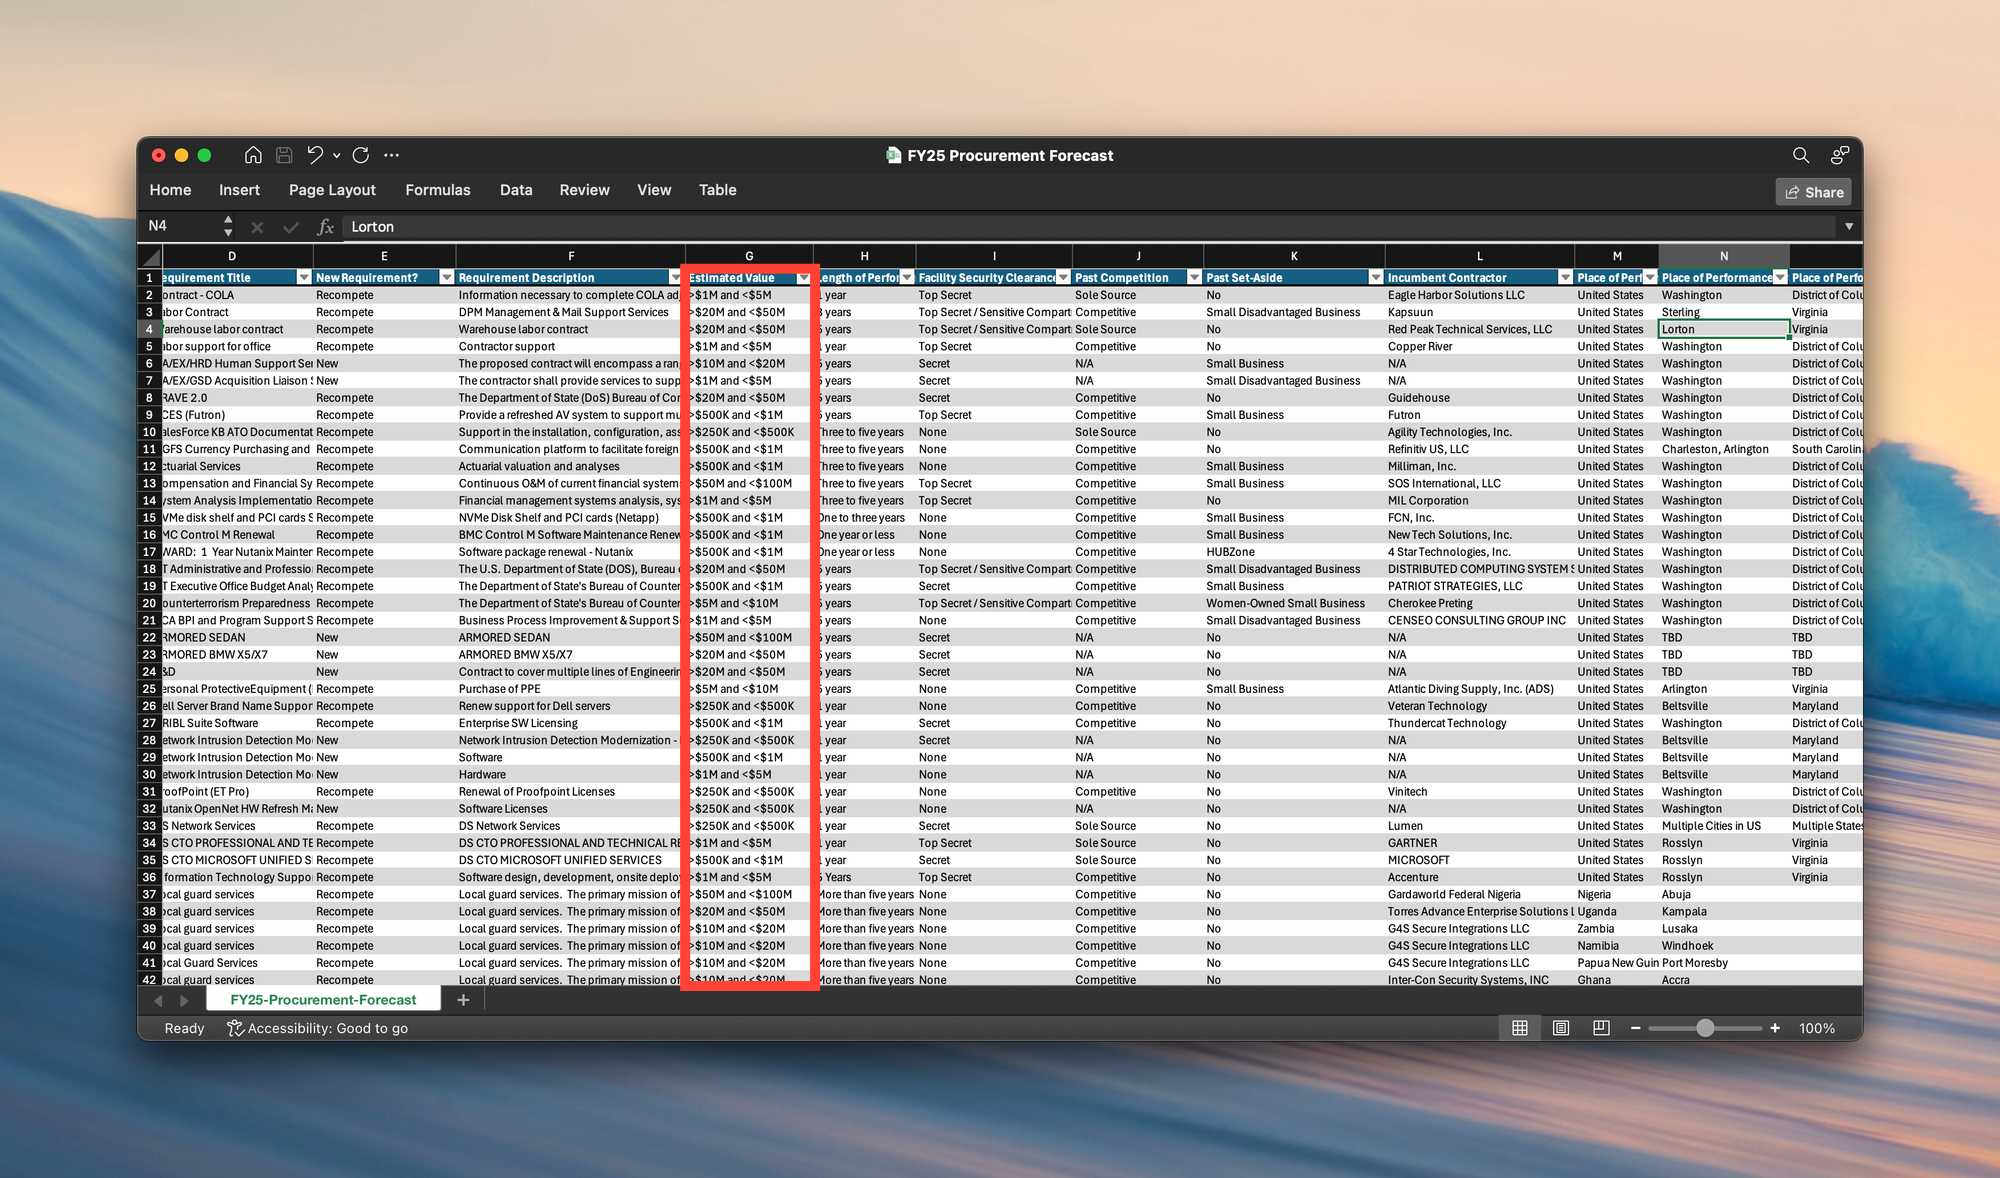Open the Incumbent Contractor filter dropdown
The width and height of the screenshot is (2000, 1178).
(x=1565, y=278)
